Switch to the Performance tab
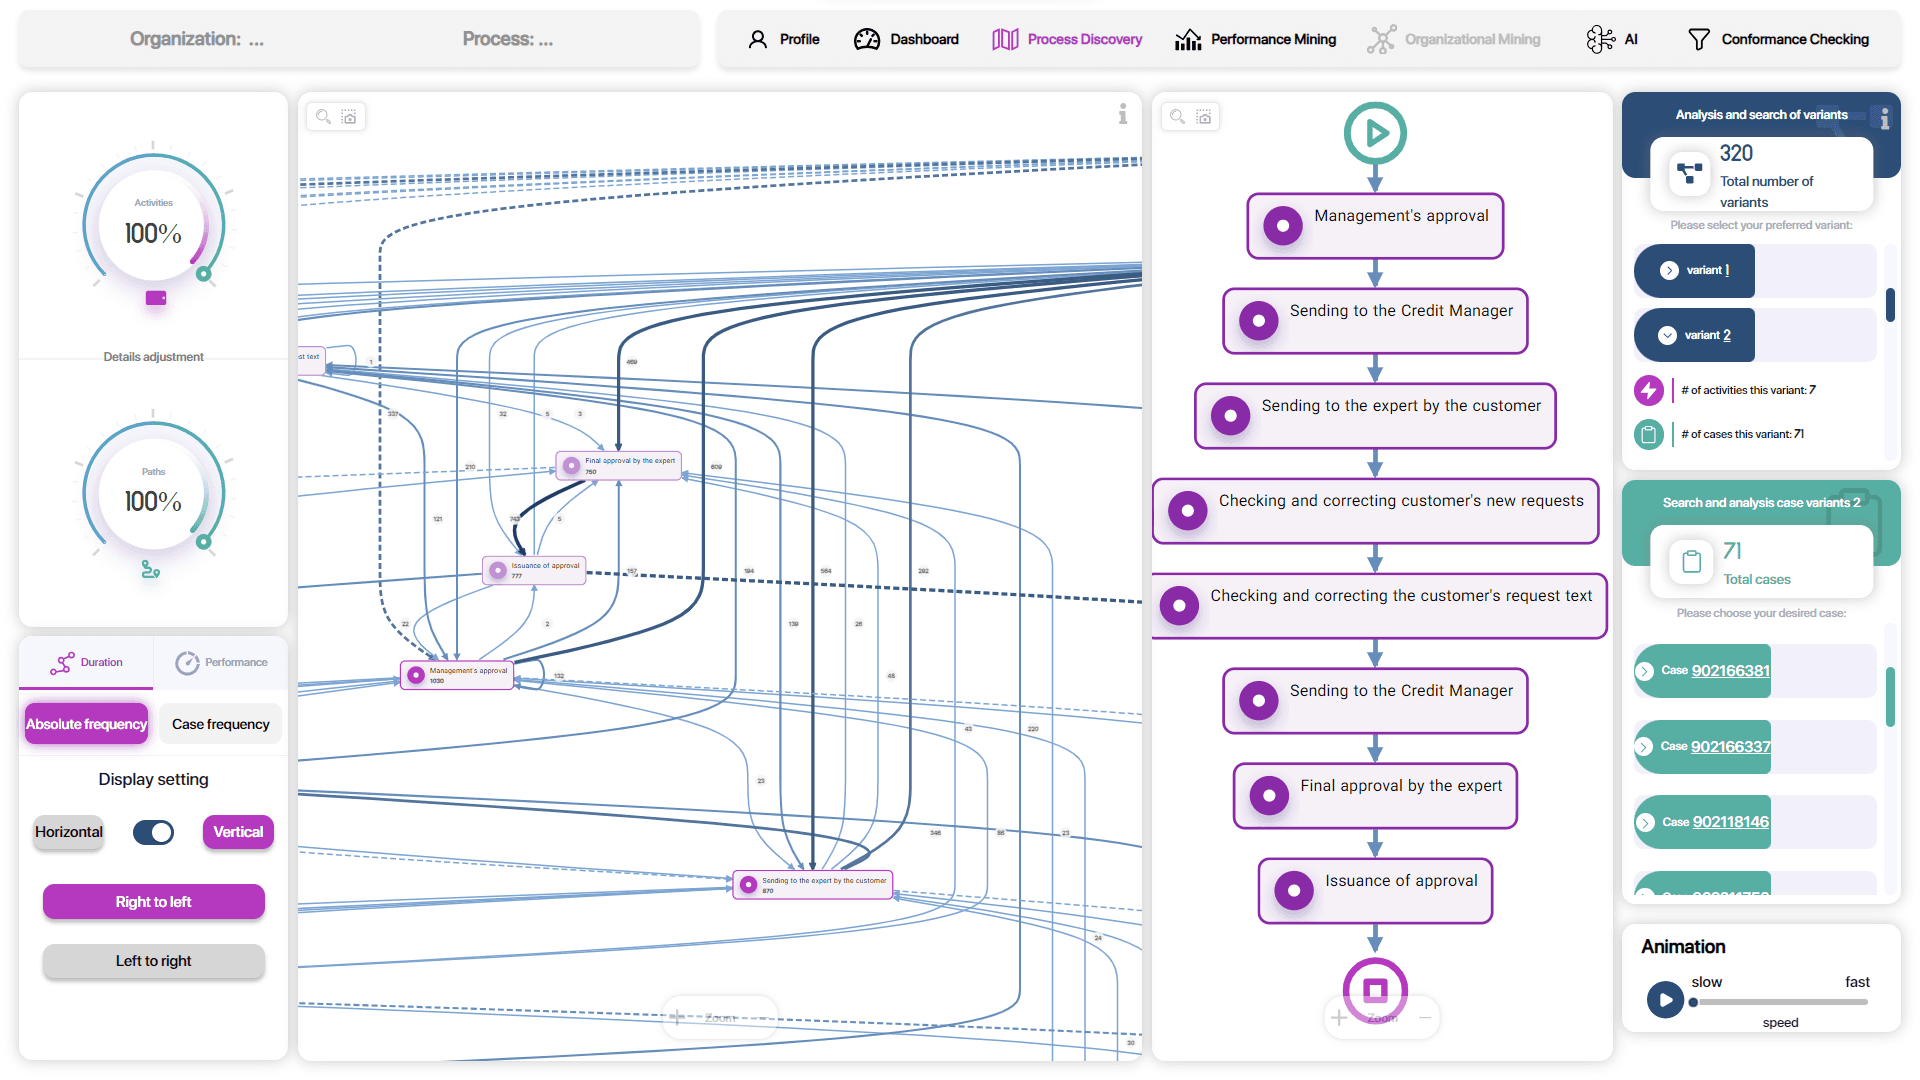The width and height of the screenshot is (1920, 1080). pyautogui.click(x=221, y=662)
